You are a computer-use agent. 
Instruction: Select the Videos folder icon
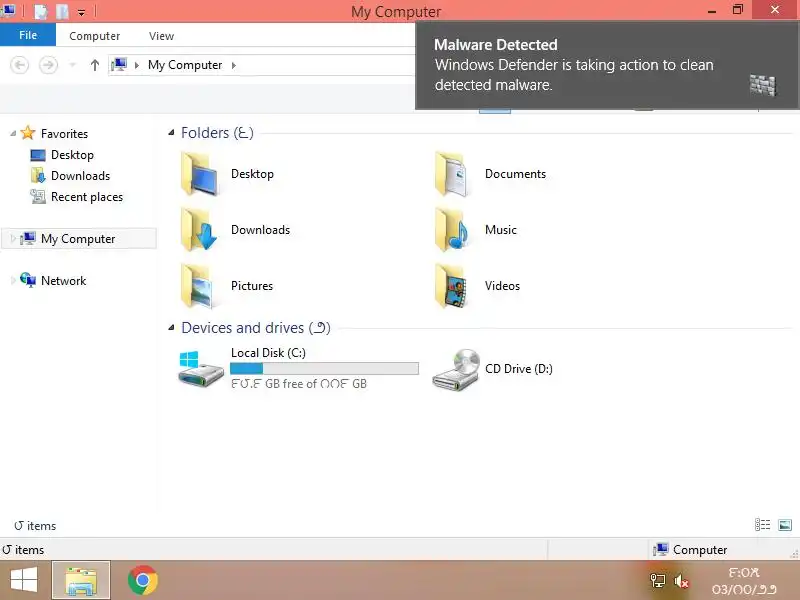coord(451,286)
